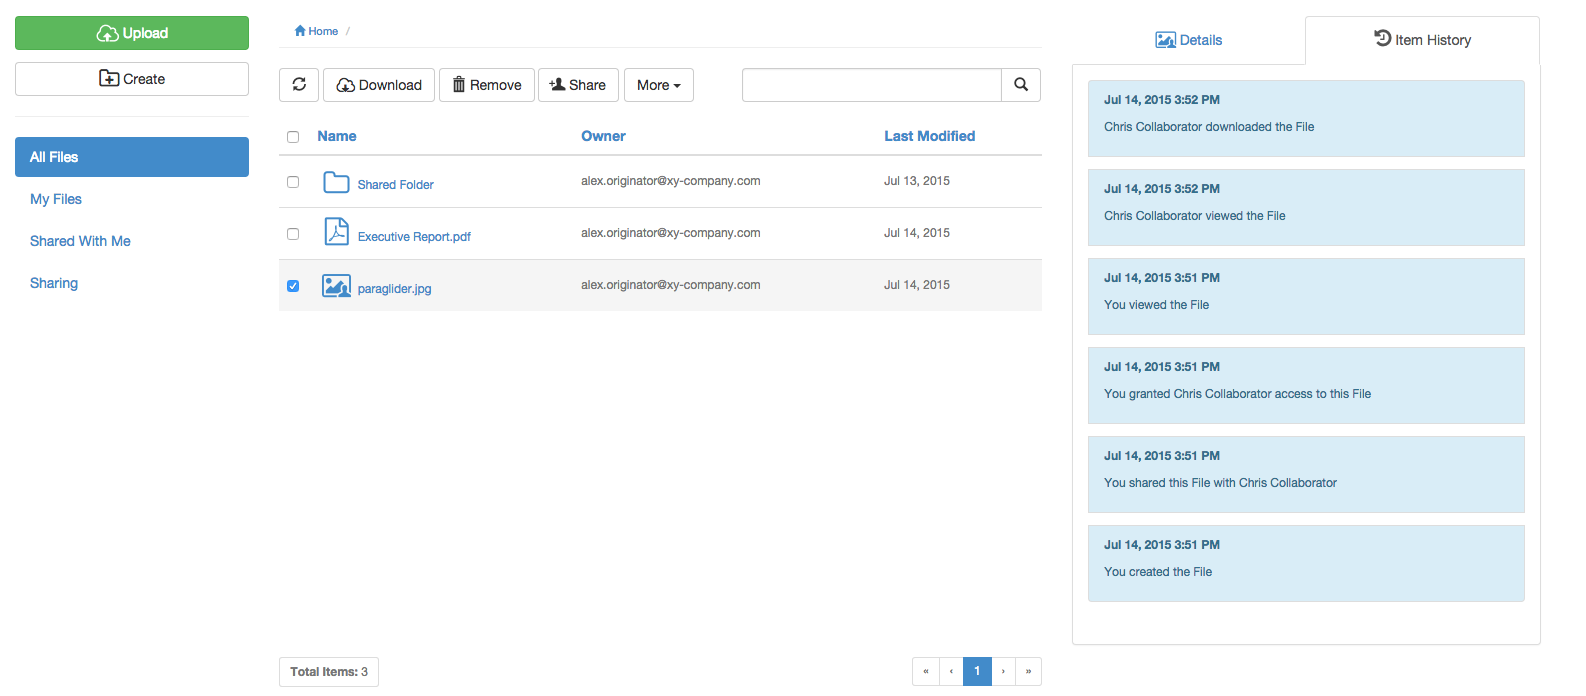Click the search magnifier icon

click(x=1021, y=85)
